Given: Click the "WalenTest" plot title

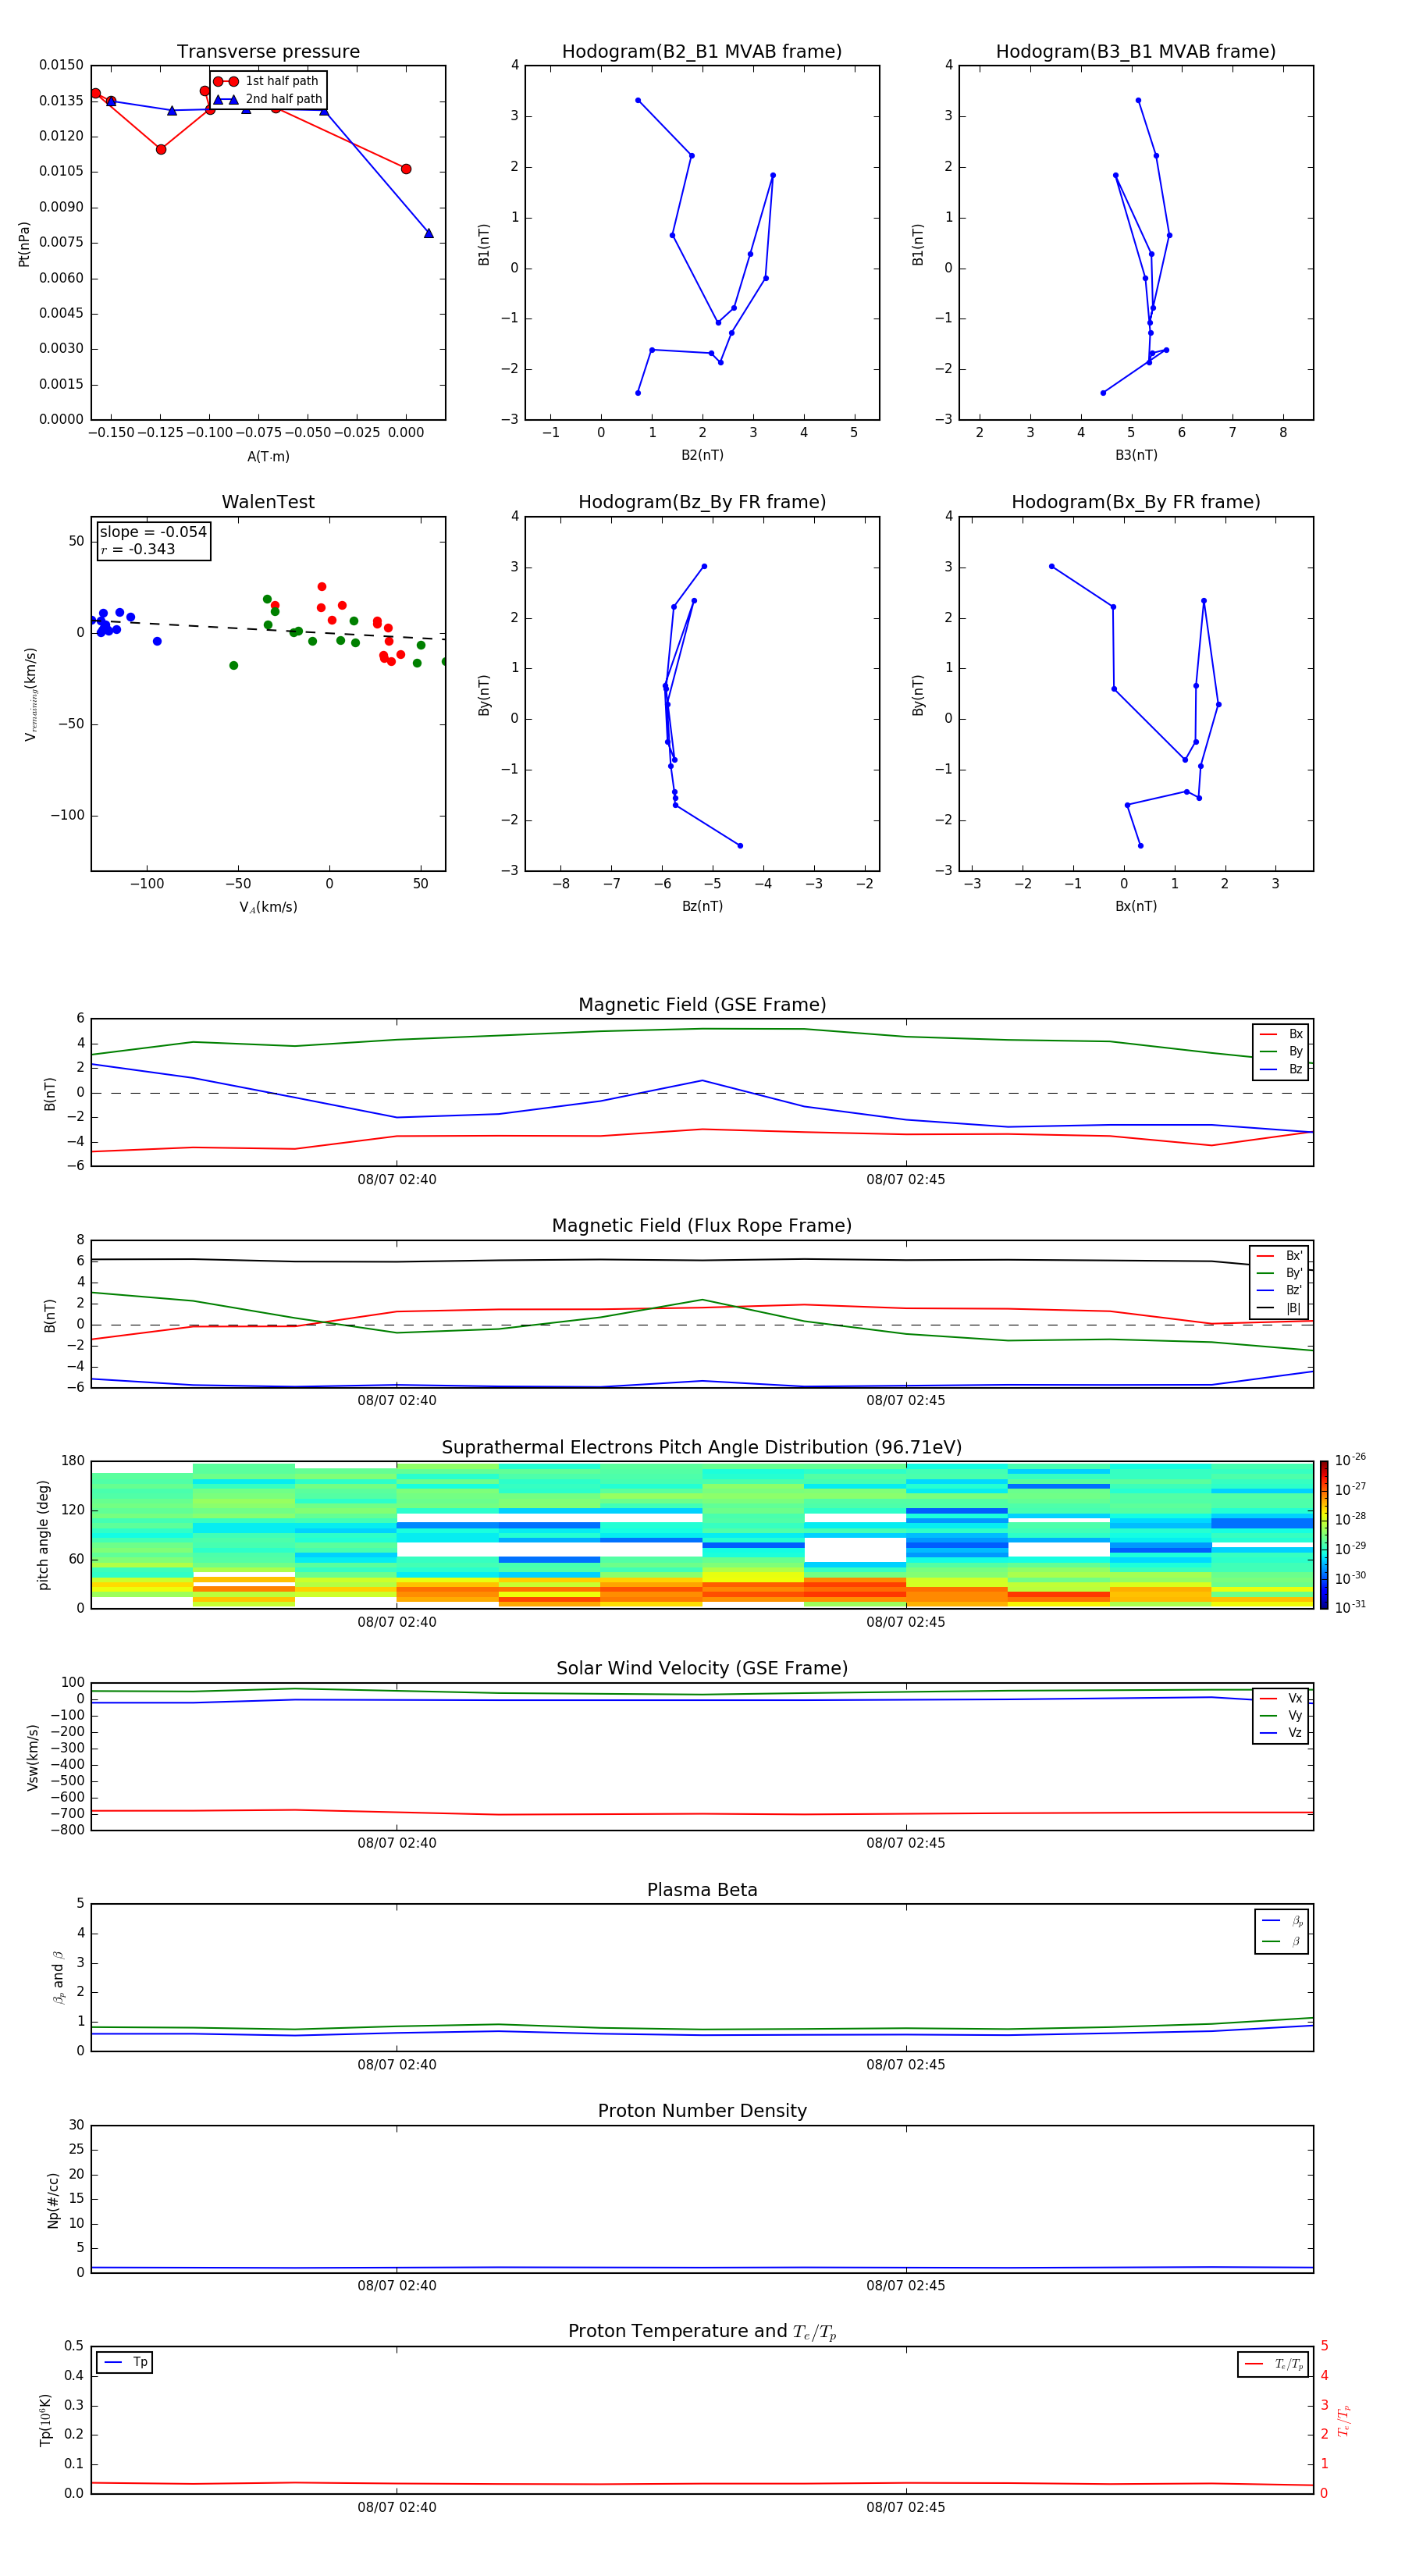Looking at the screenshot, I should pos(268,502).
